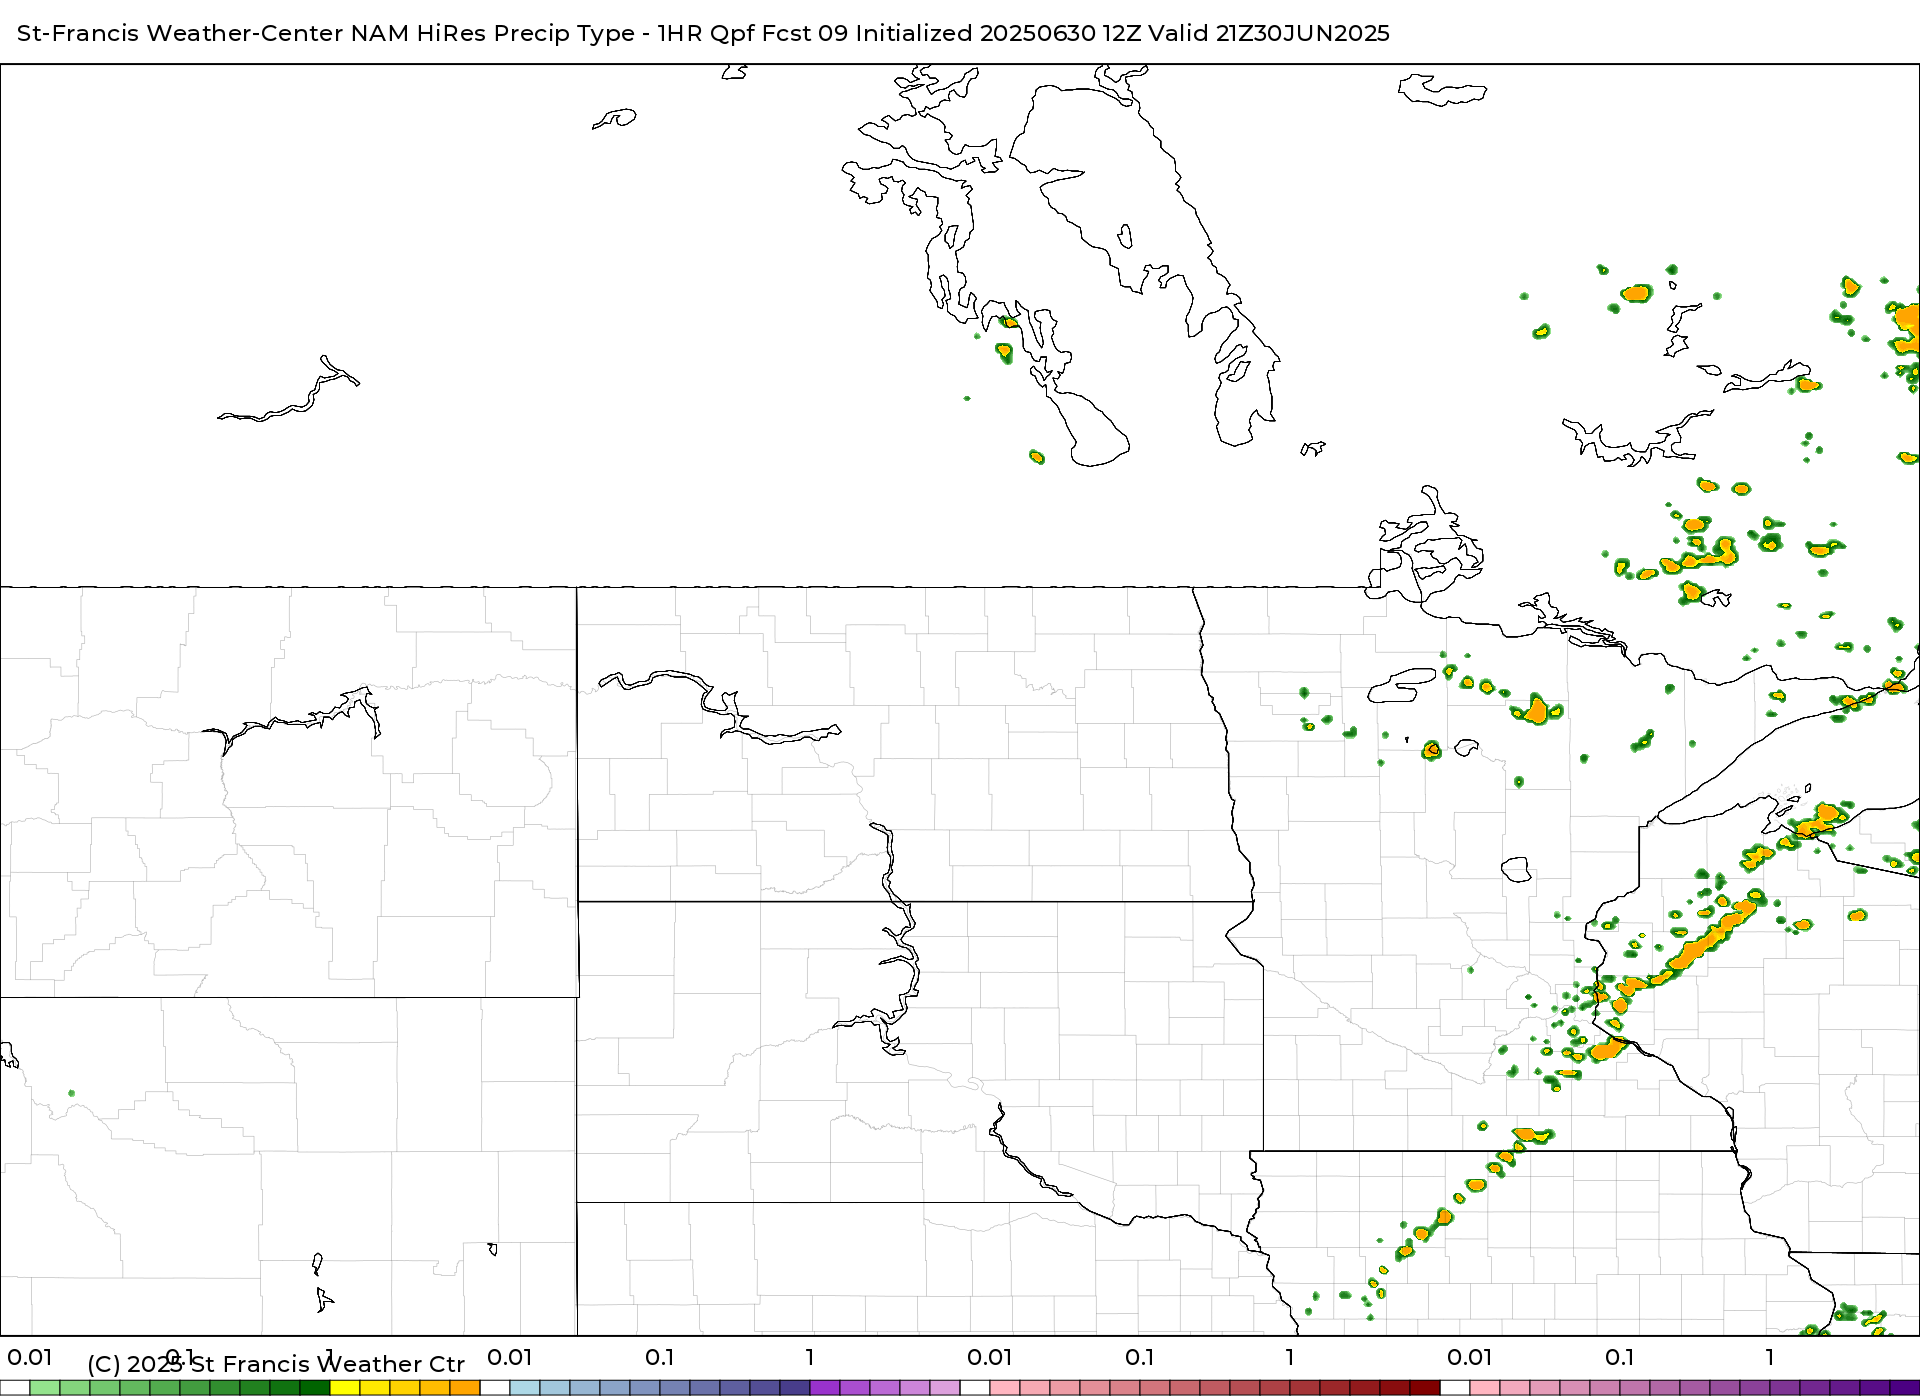Viewport: 1920px width, 1400px height.
Task: Click the "0.01" label above the red scale
Action: (990, 1357)
